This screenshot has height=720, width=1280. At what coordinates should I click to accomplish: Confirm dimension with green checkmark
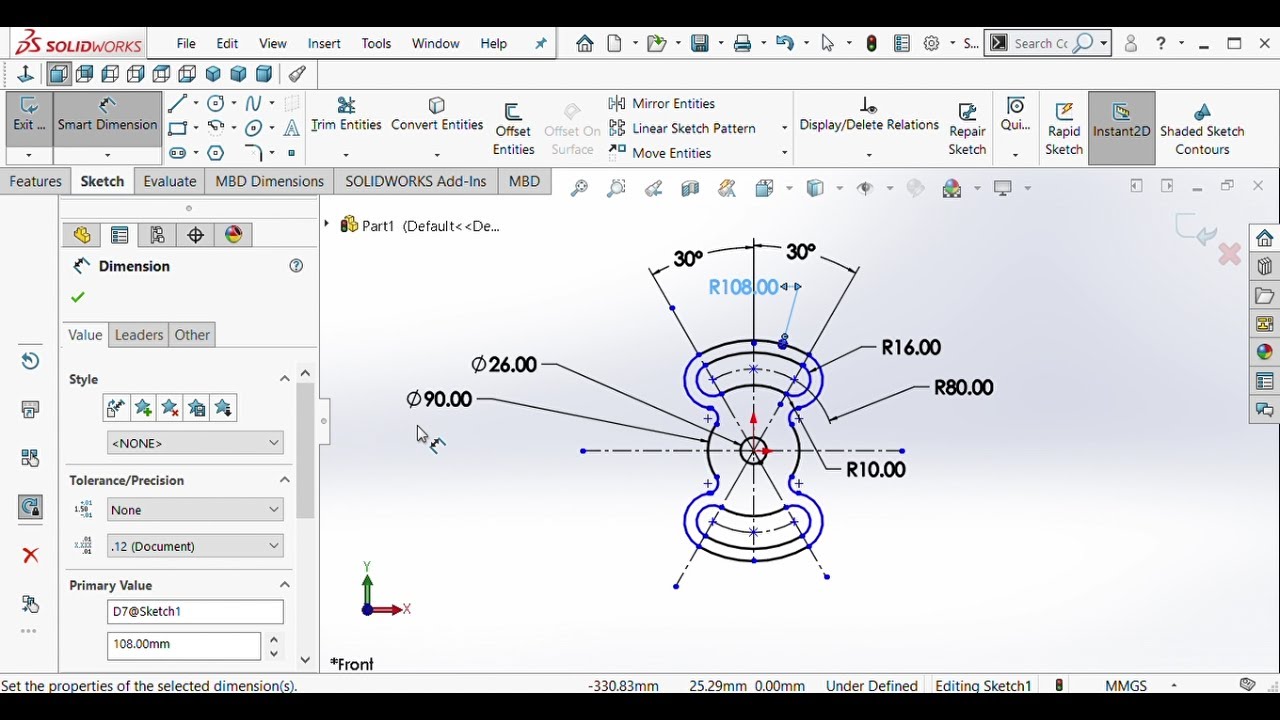point(78,297)
